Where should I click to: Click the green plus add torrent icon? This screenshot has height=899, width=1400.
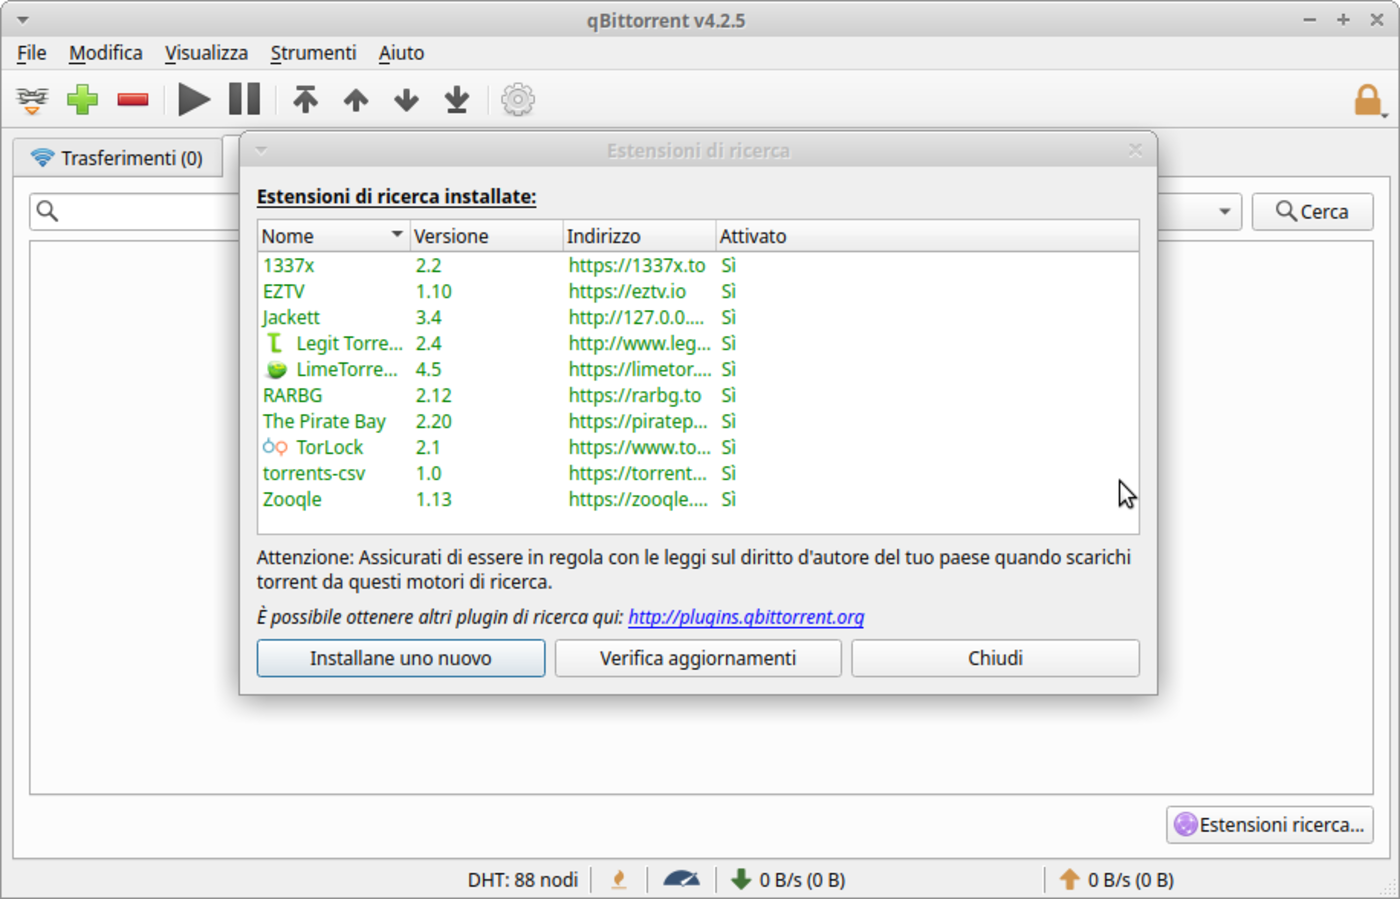tap(82, 100)
